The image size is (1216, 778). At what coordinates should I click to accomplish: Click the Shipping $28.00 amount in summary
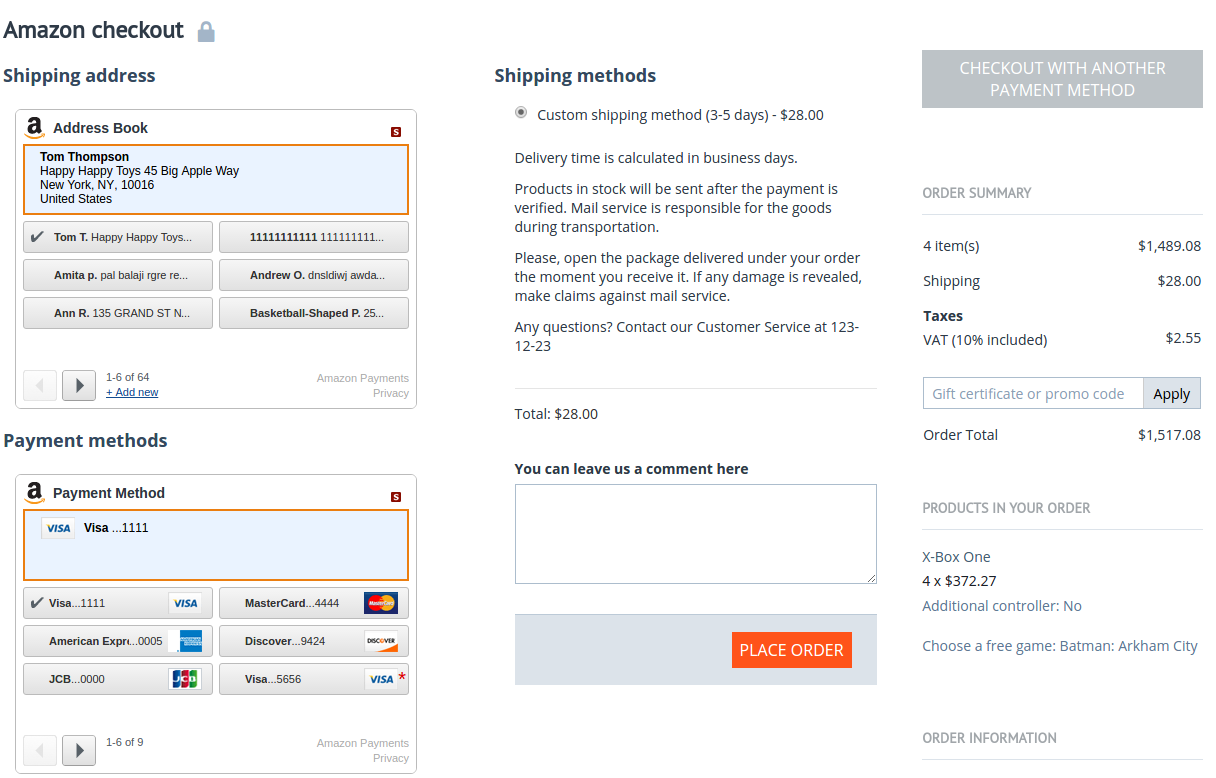(x=1179, y=281)
